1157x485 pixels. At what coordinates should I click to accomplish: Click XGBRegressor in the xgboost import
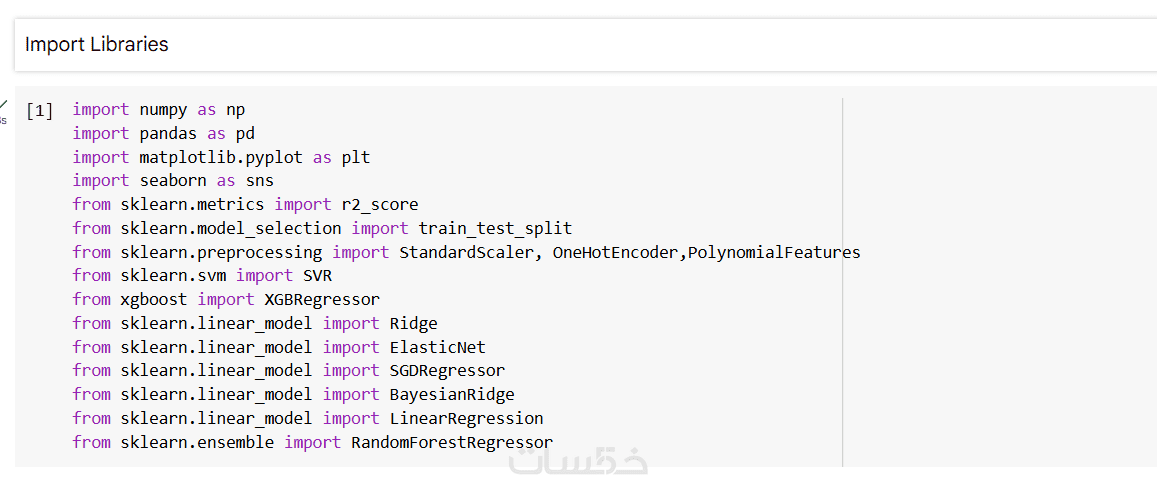pyautogui.click(x=322, y=299)
